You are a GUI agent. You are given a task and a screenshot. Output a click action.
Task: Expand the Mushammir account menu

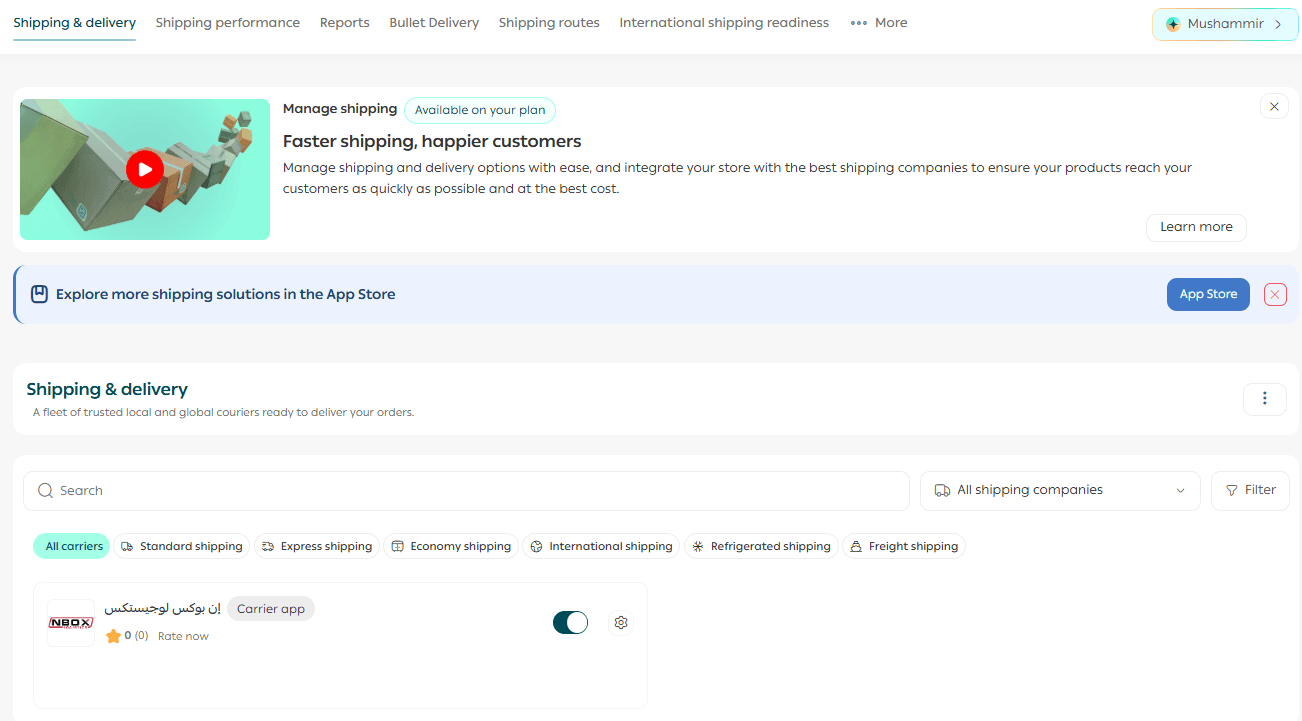[x=1225, y=24]
